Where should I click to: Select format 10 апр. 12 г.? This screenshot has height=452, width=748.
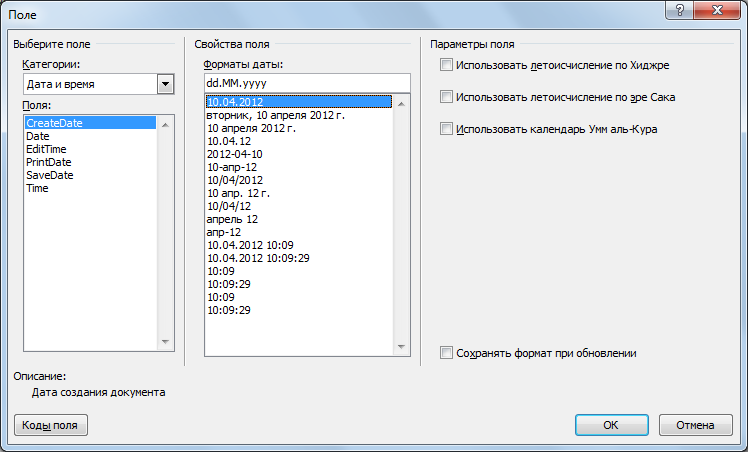(299, 193)
